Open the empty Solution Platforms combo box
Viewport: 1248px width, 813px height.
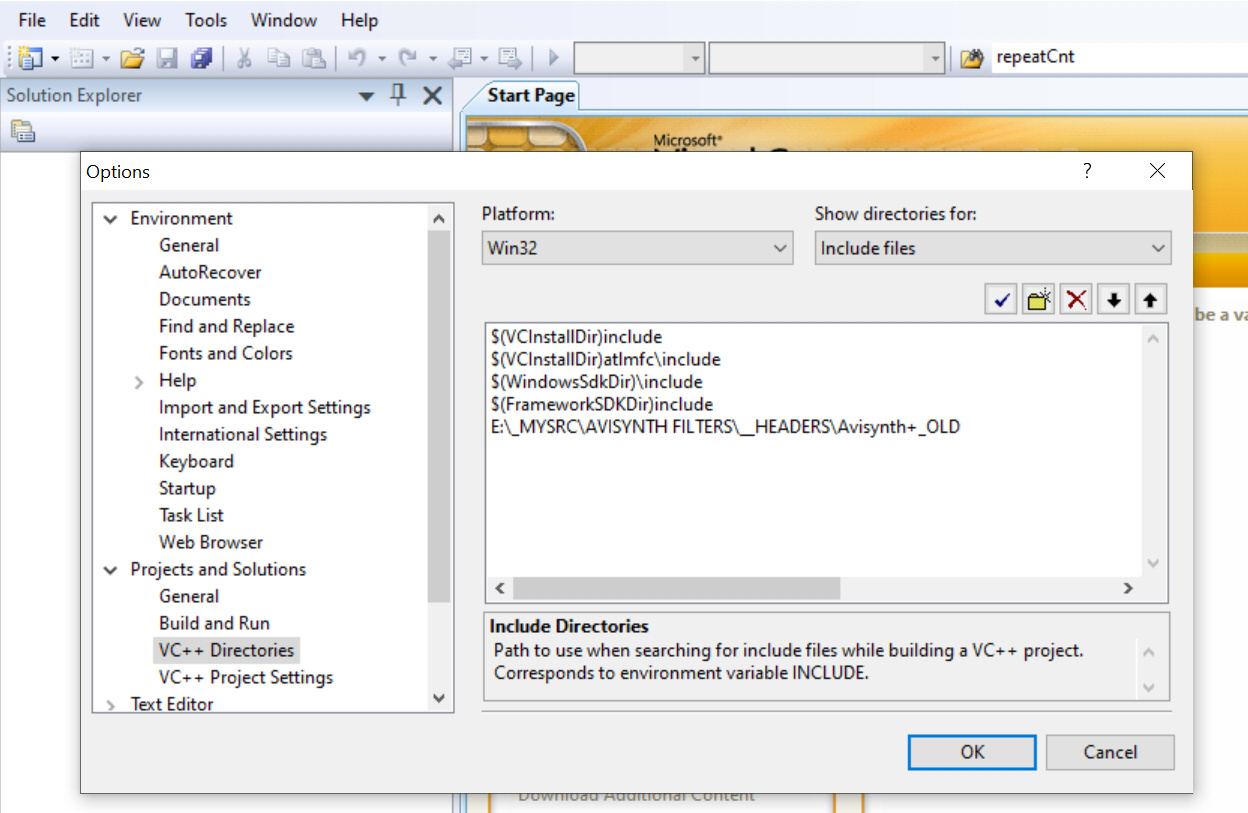click(x=827, y=58)
